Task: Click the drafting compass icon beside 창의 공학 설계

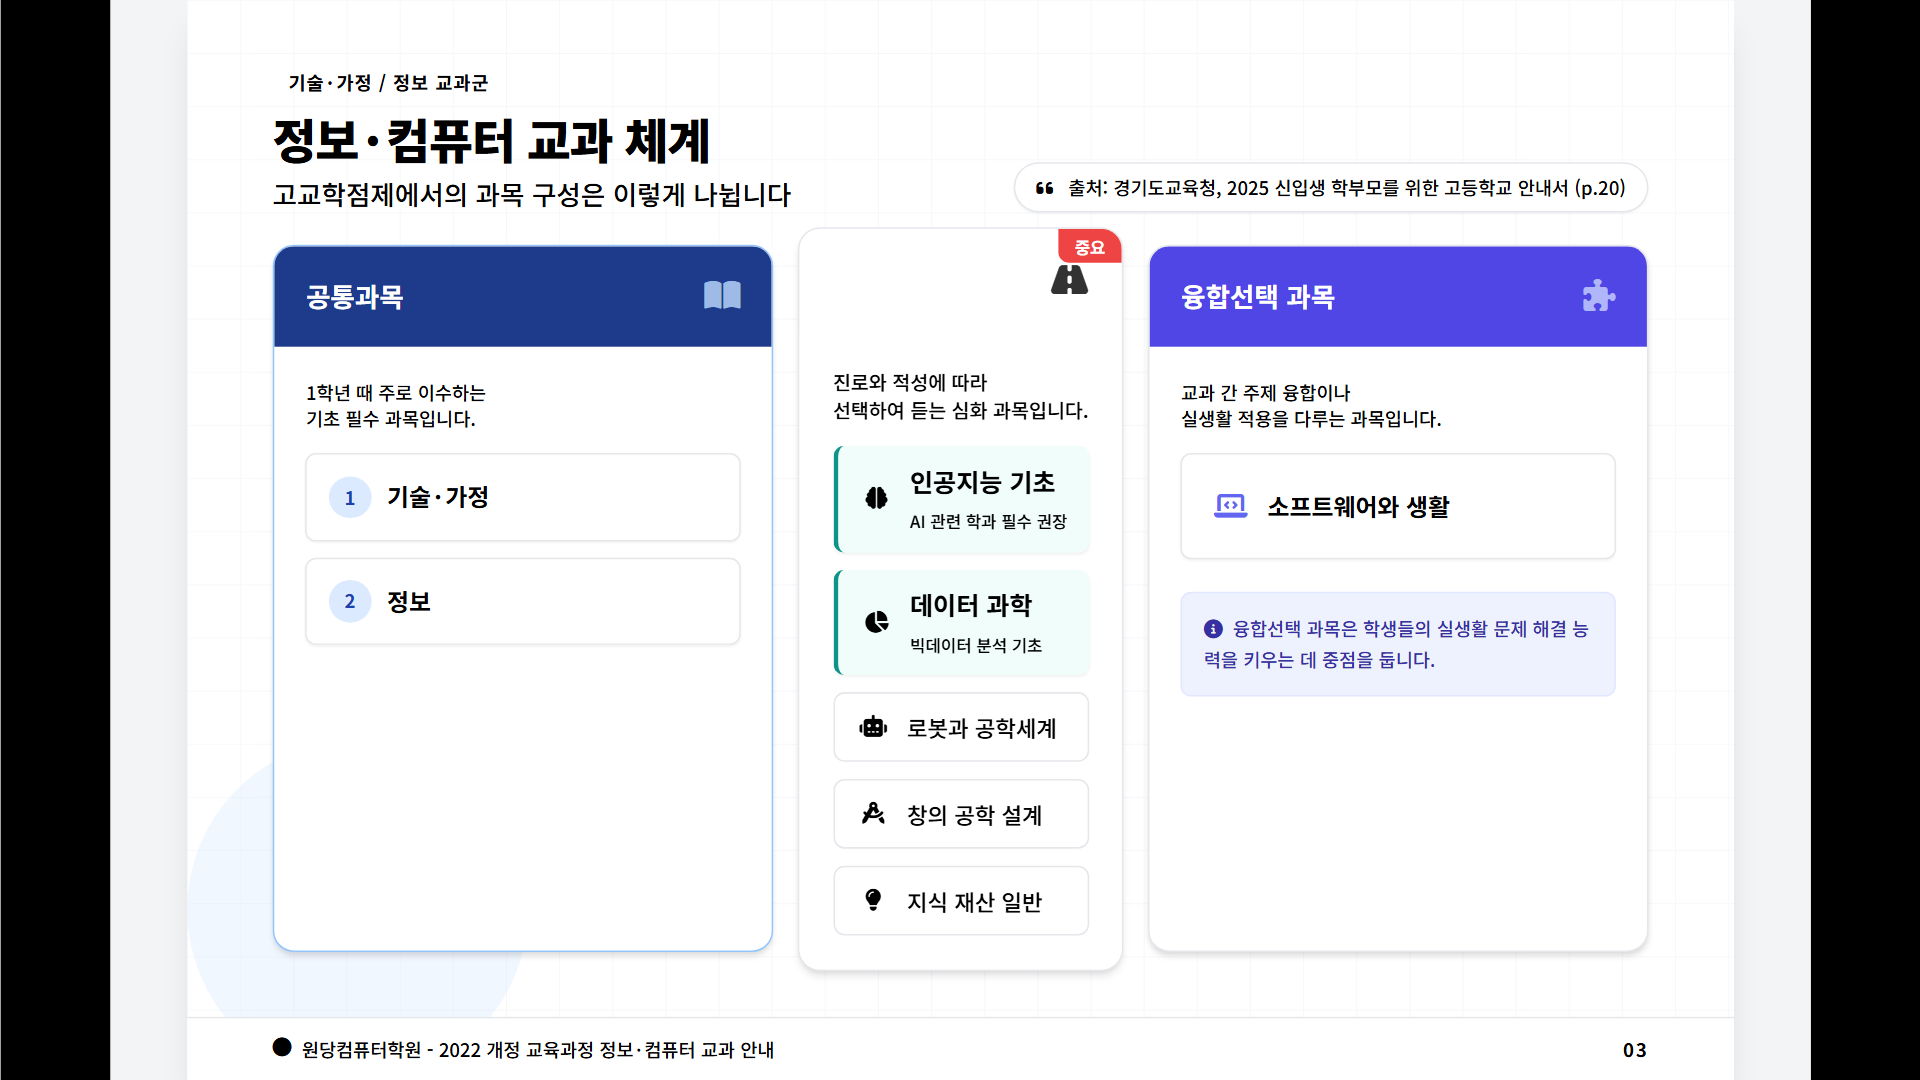Action: [873, 814]
